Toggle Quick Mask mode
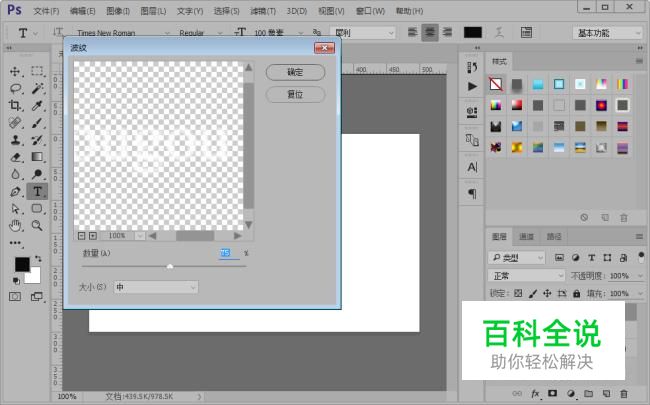This screenshot has width=650, height=405. pyautogui.click(x=15, y=296)
